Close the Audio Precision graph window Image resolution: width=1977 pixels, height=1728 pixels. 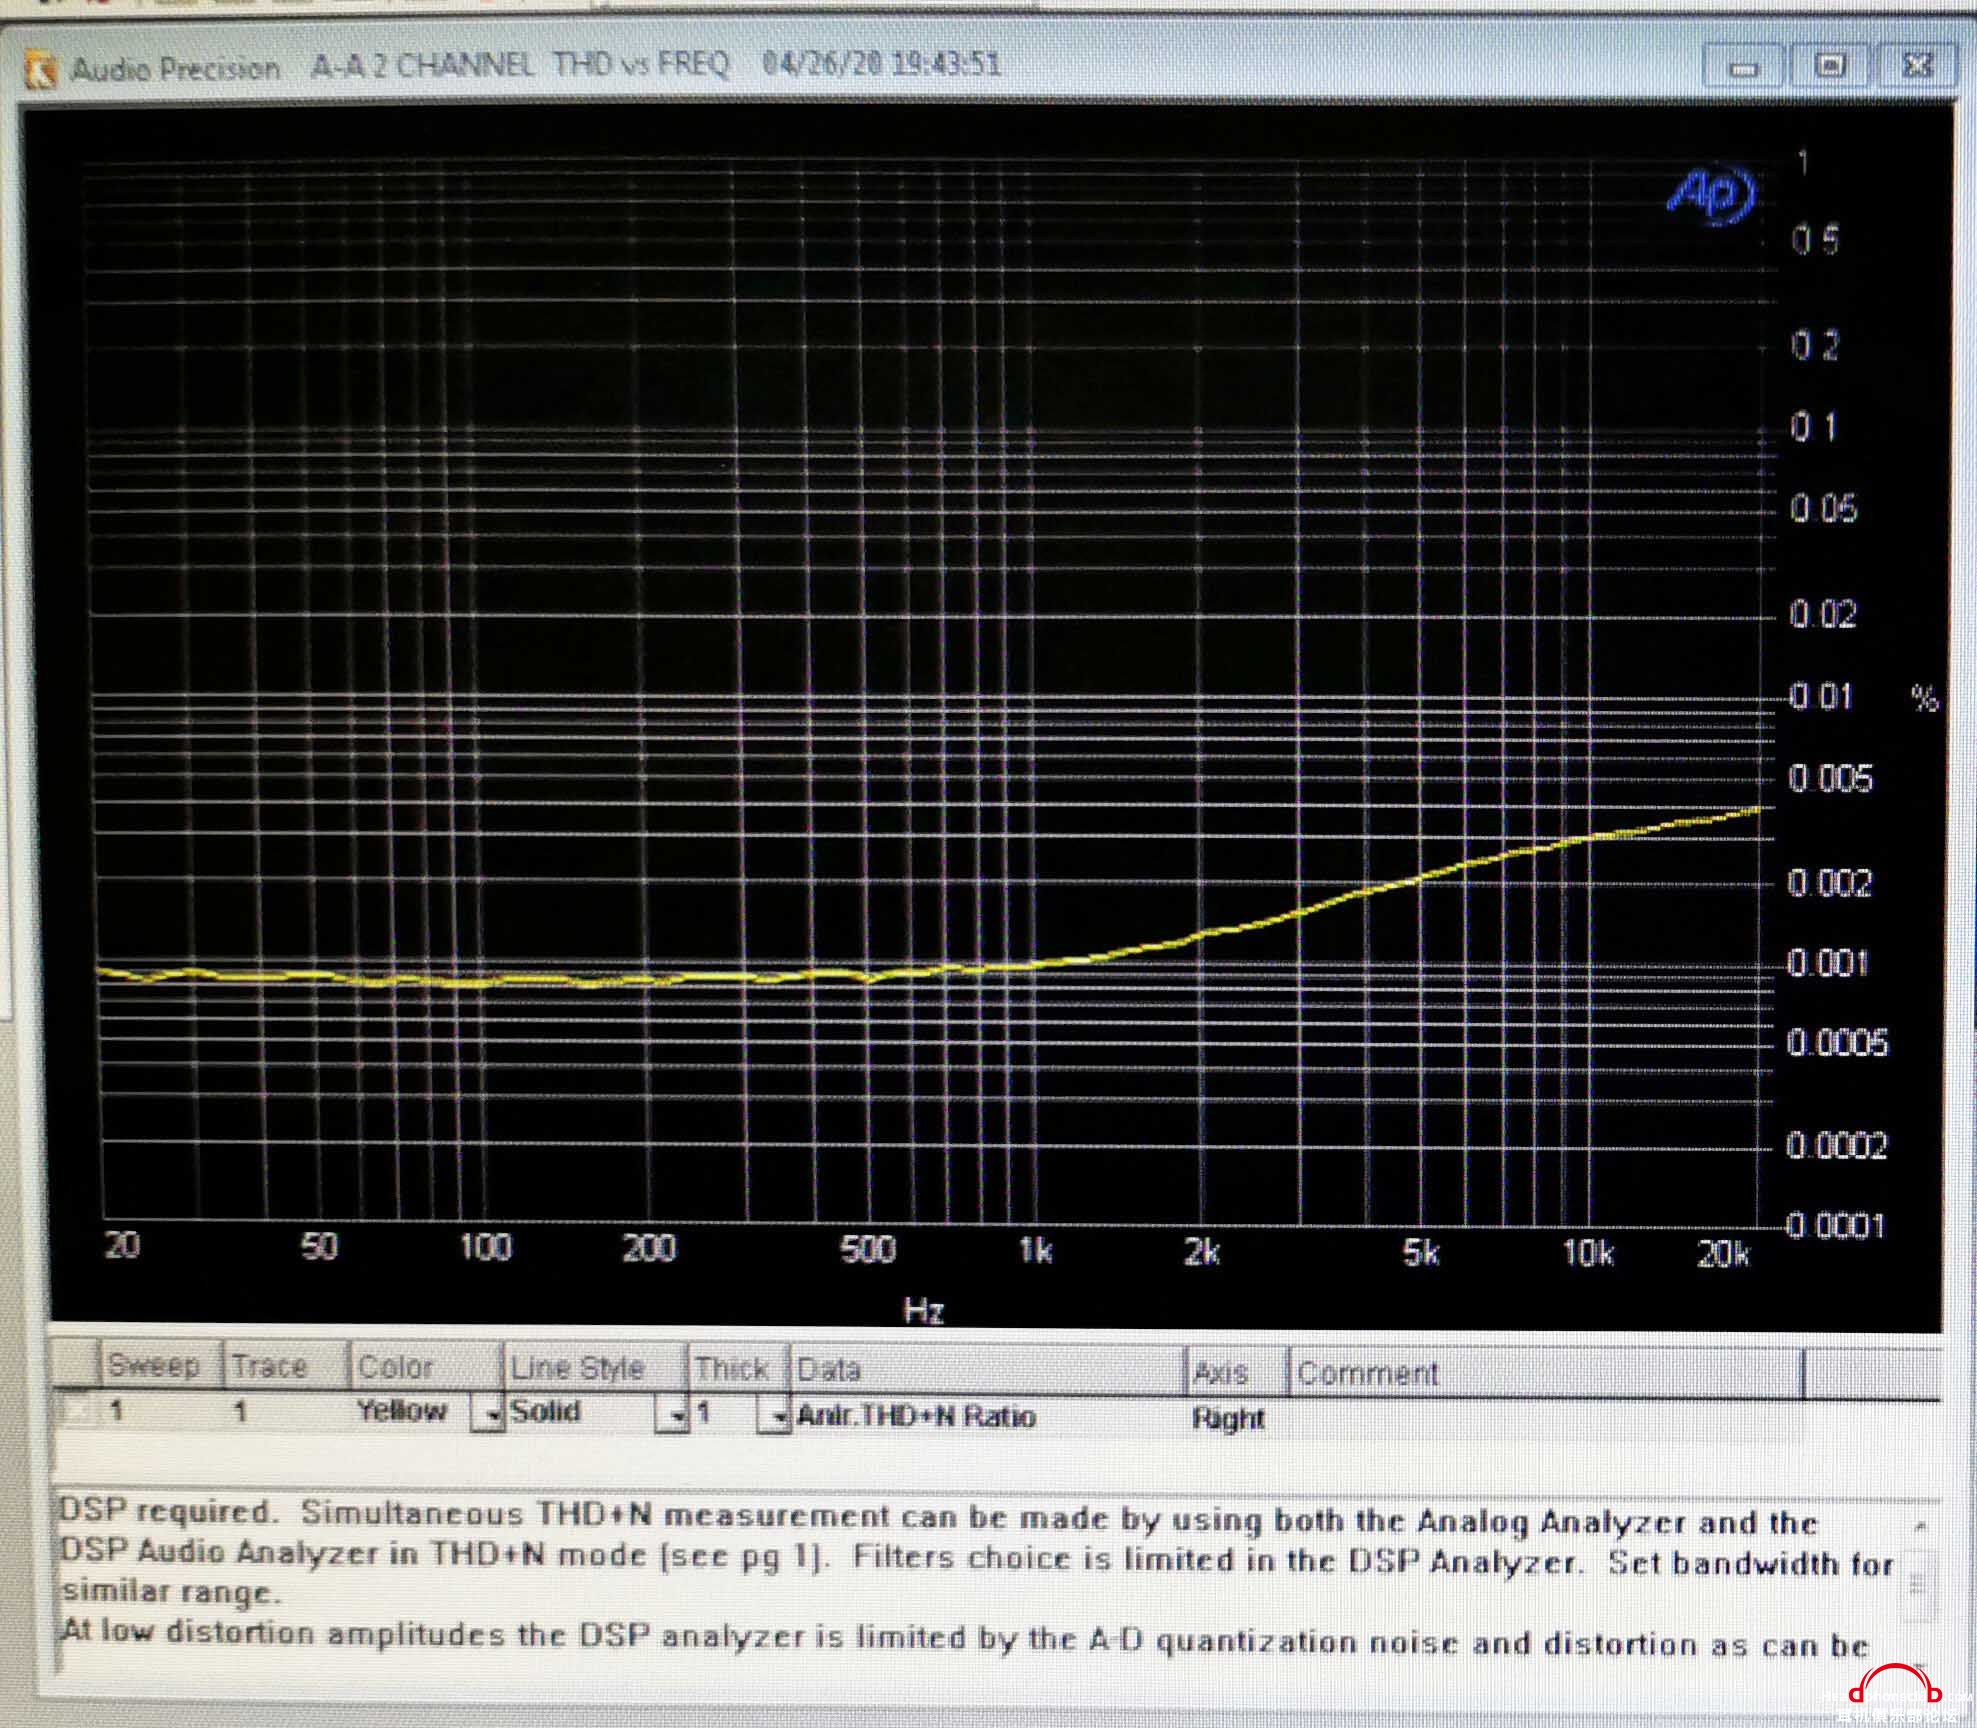click(1917, 66)
